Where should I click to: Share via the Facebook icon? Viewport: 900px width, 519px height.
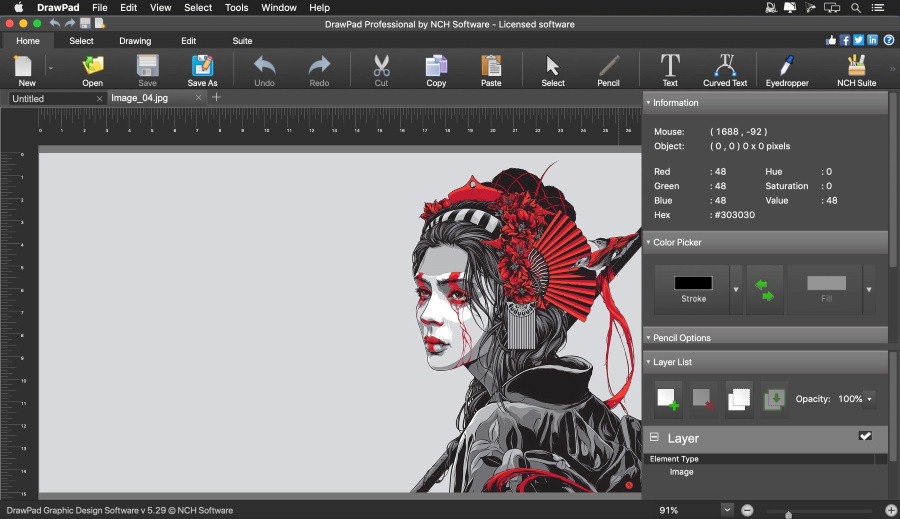845,40
